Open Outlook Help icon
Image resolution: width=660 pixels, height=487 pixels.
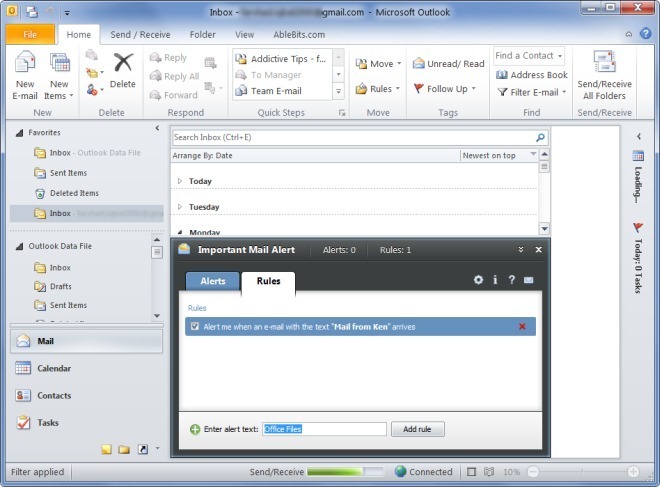click(645, 34)
